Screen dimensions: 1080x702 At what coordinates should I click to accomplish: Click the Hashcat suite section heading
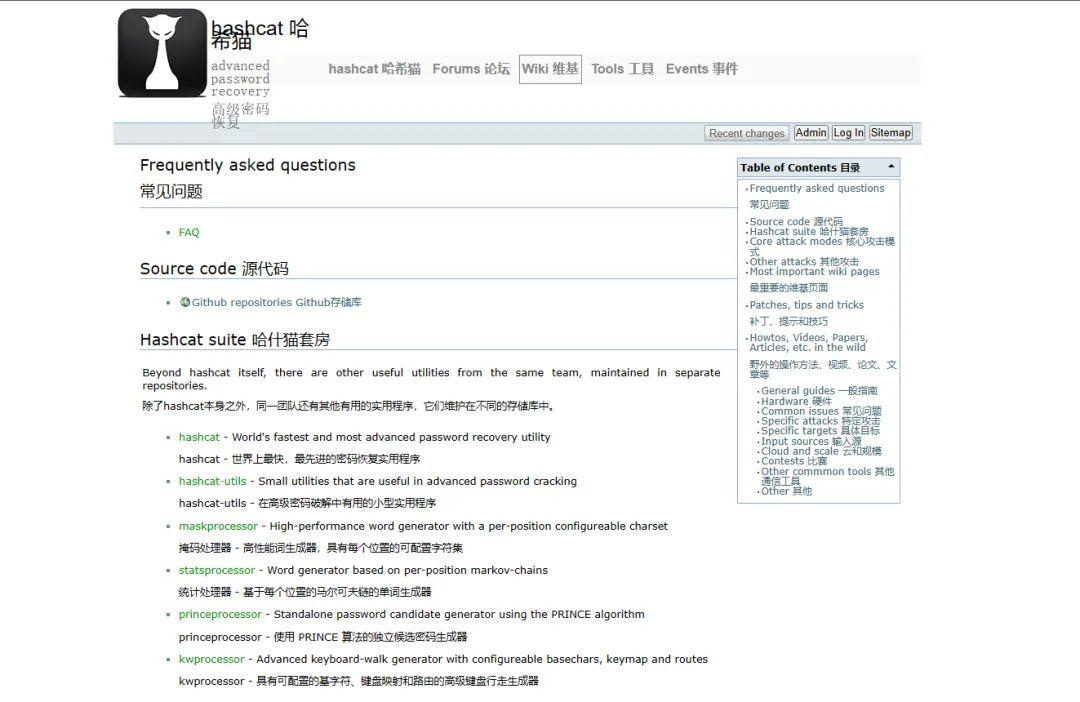tap(235, 340)
